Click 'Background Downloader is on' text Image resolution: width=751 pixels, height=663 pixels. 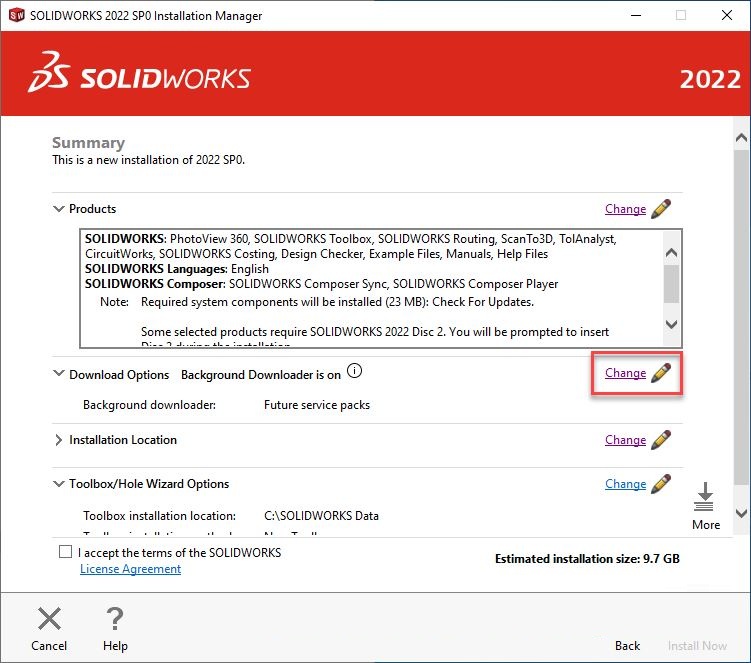pyautogui.click(x=261, y=375)
